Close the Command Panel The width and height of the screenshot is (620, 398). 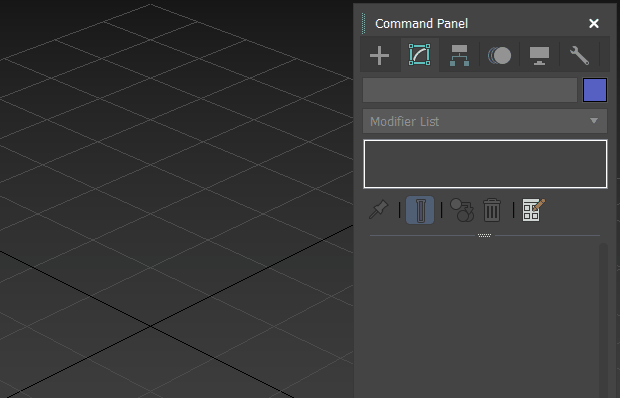point(594,24)
